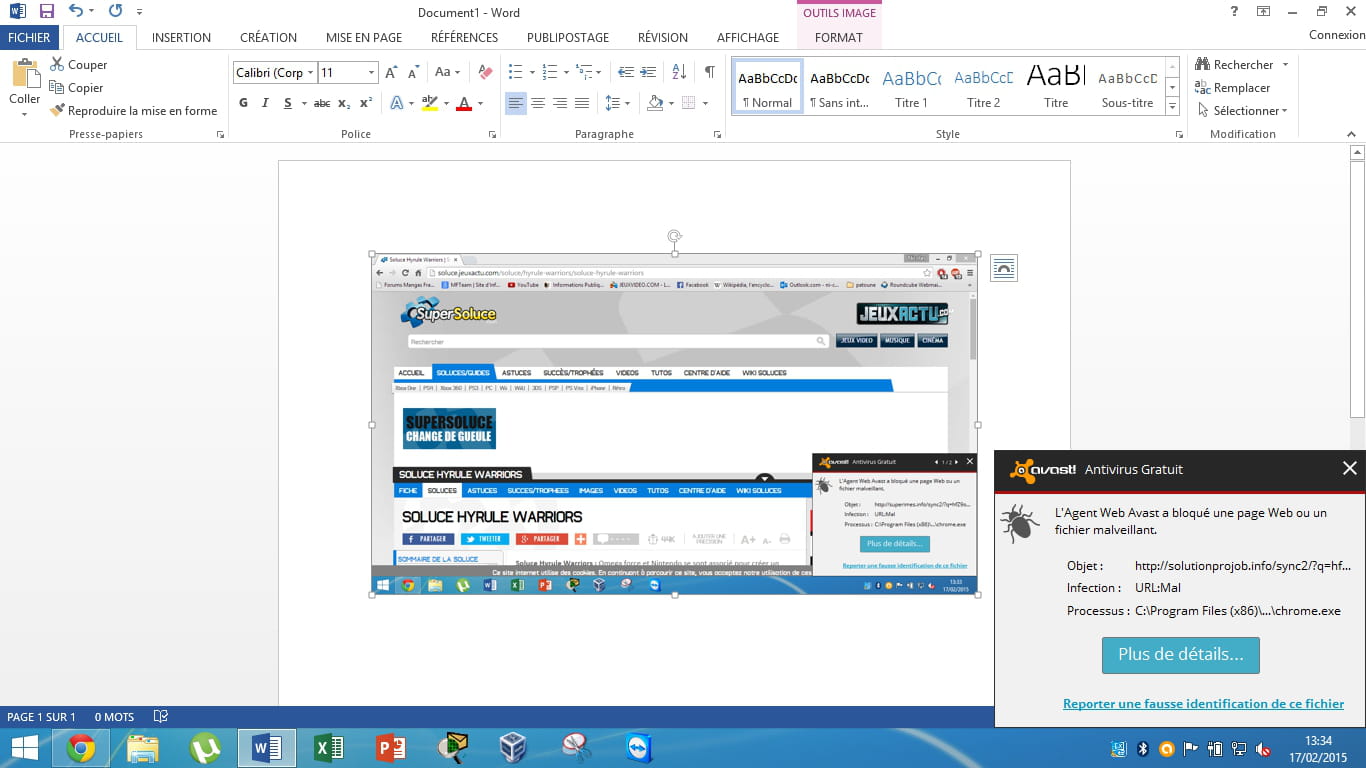Viewport: 1366px width, 768px height.
Task: Expand the Styles gallery more arrow
Action: [1173, 108]
